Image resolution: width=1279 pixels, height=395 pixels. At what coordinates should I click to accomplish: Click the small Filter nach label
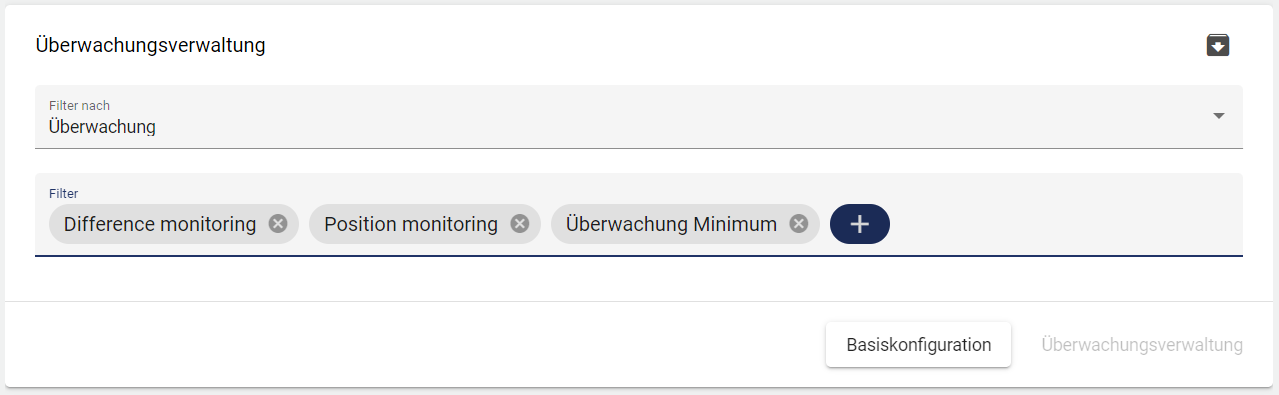click(79, 104)
